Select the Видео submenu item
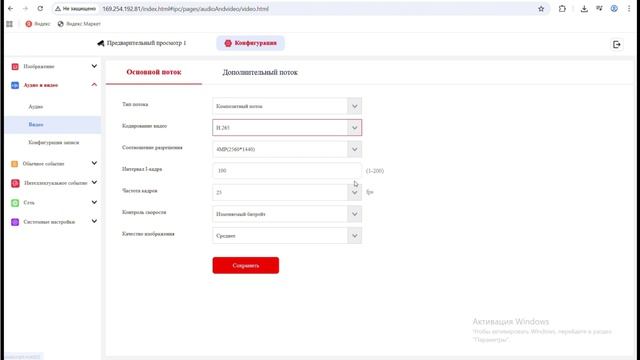The width and height of the screenshot is (640, 360). (x=53, y=124)
